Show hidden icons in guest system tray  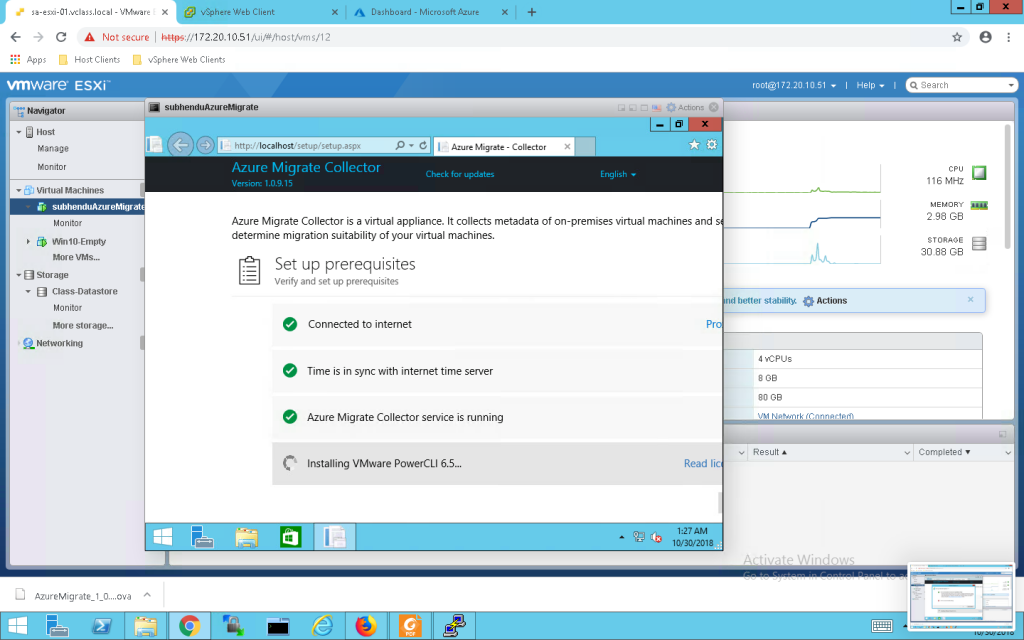point(621,537)
